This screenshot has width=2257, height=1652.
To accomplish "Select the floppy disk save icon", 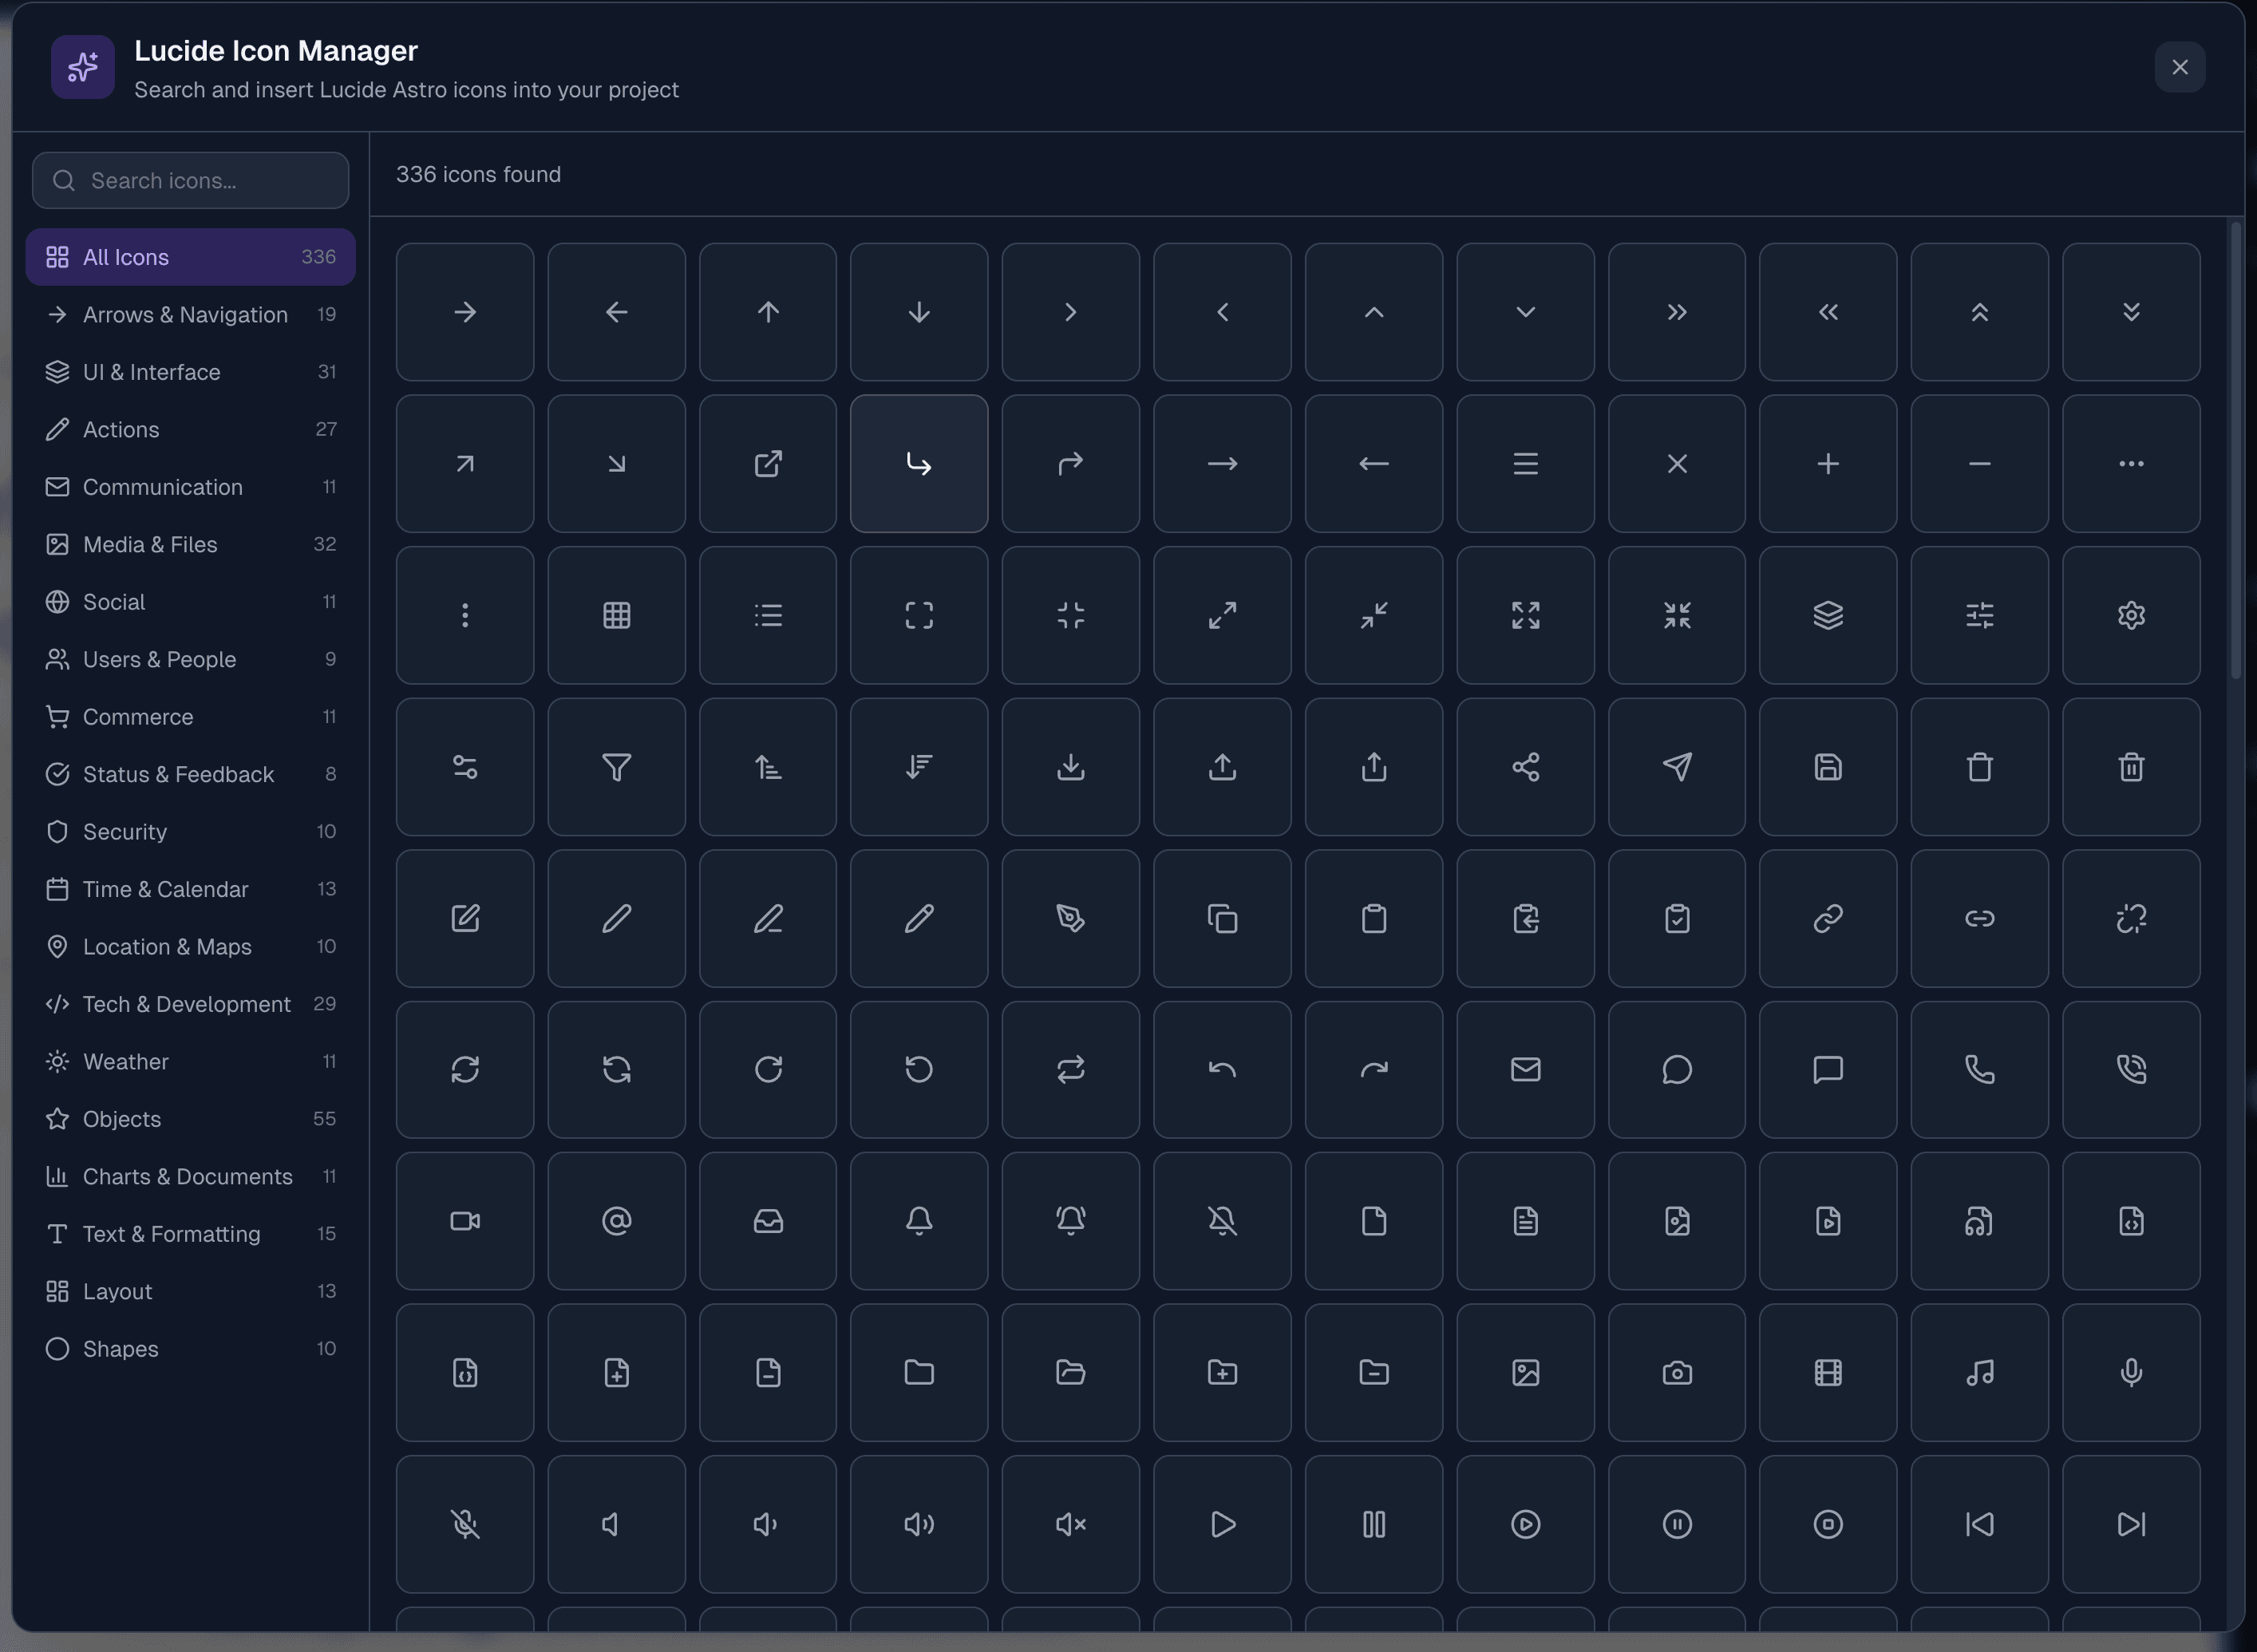I will pos(1828,767).
